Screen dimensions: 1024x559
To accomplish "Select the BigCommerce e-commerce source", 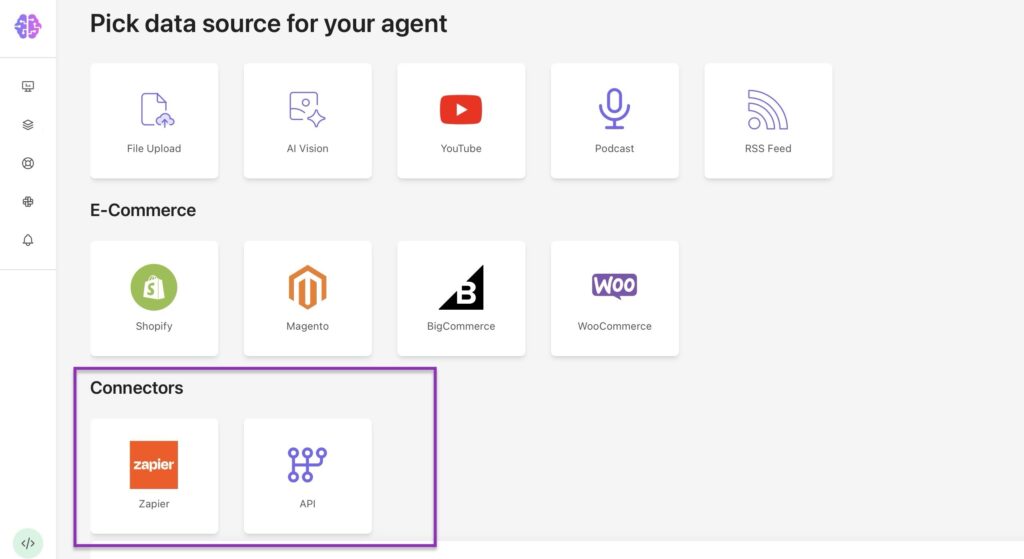I will [x=461, y=298].
